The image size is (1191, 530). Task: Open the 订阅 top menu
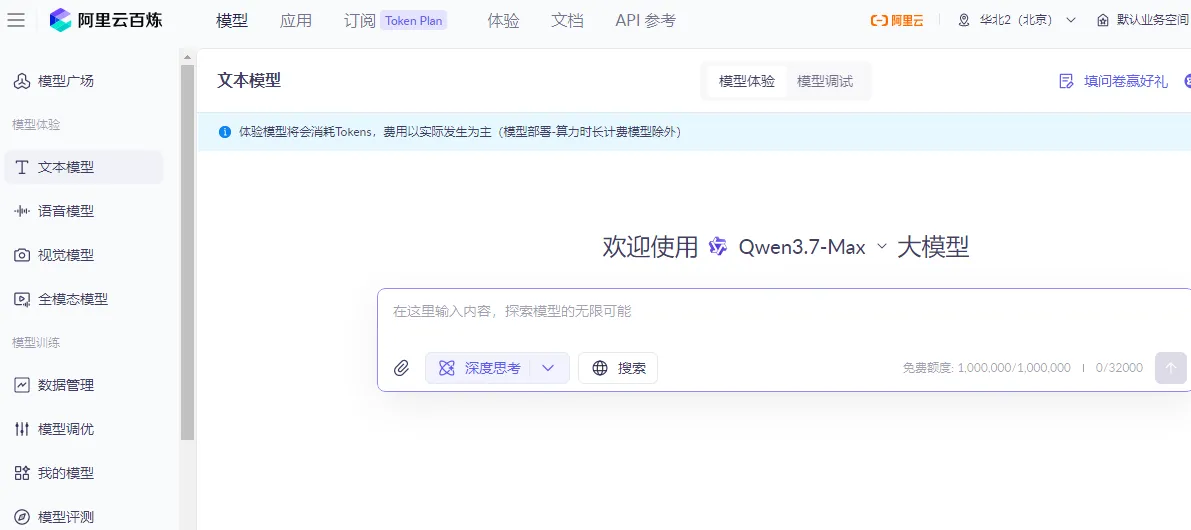359,21
